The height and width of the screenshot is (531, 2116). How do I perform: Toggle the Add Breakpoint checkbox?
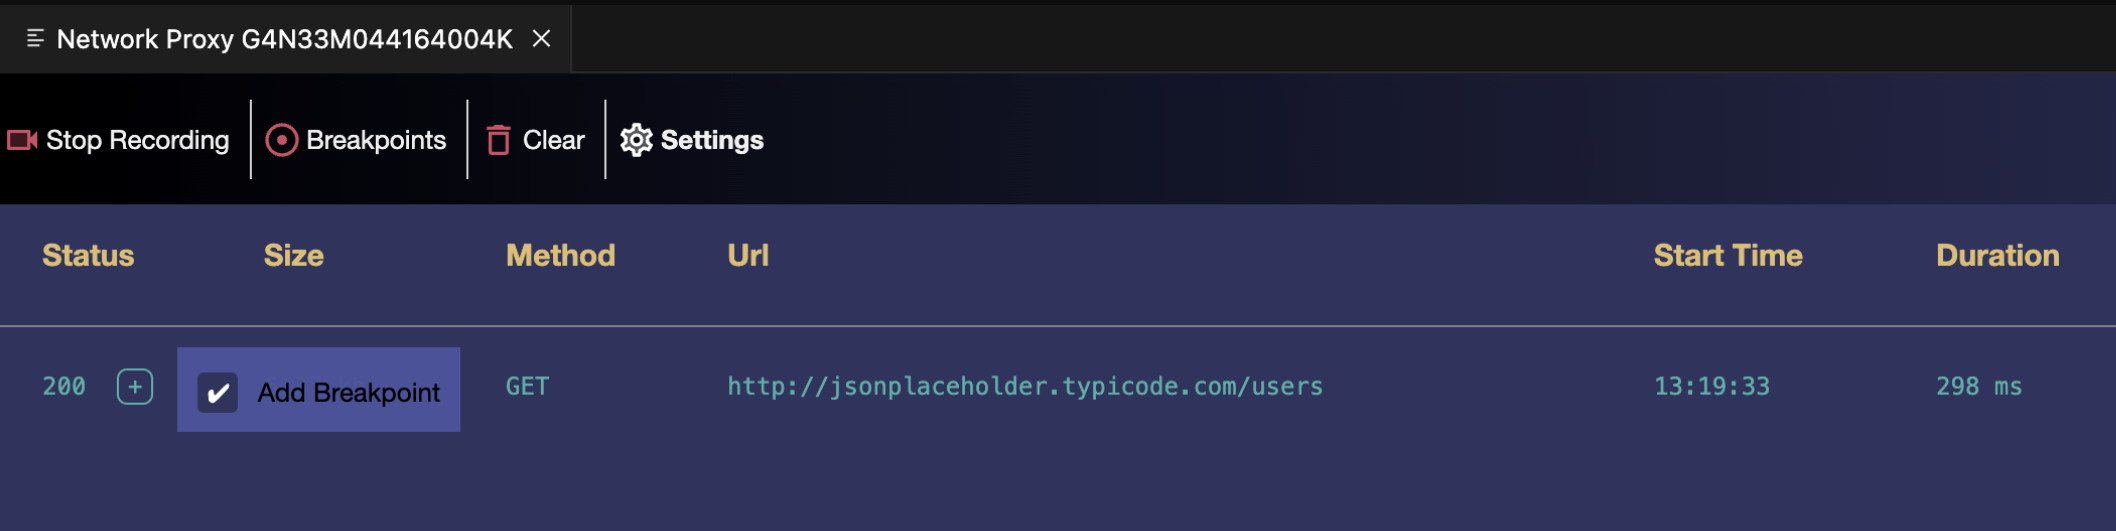[217, 392]
